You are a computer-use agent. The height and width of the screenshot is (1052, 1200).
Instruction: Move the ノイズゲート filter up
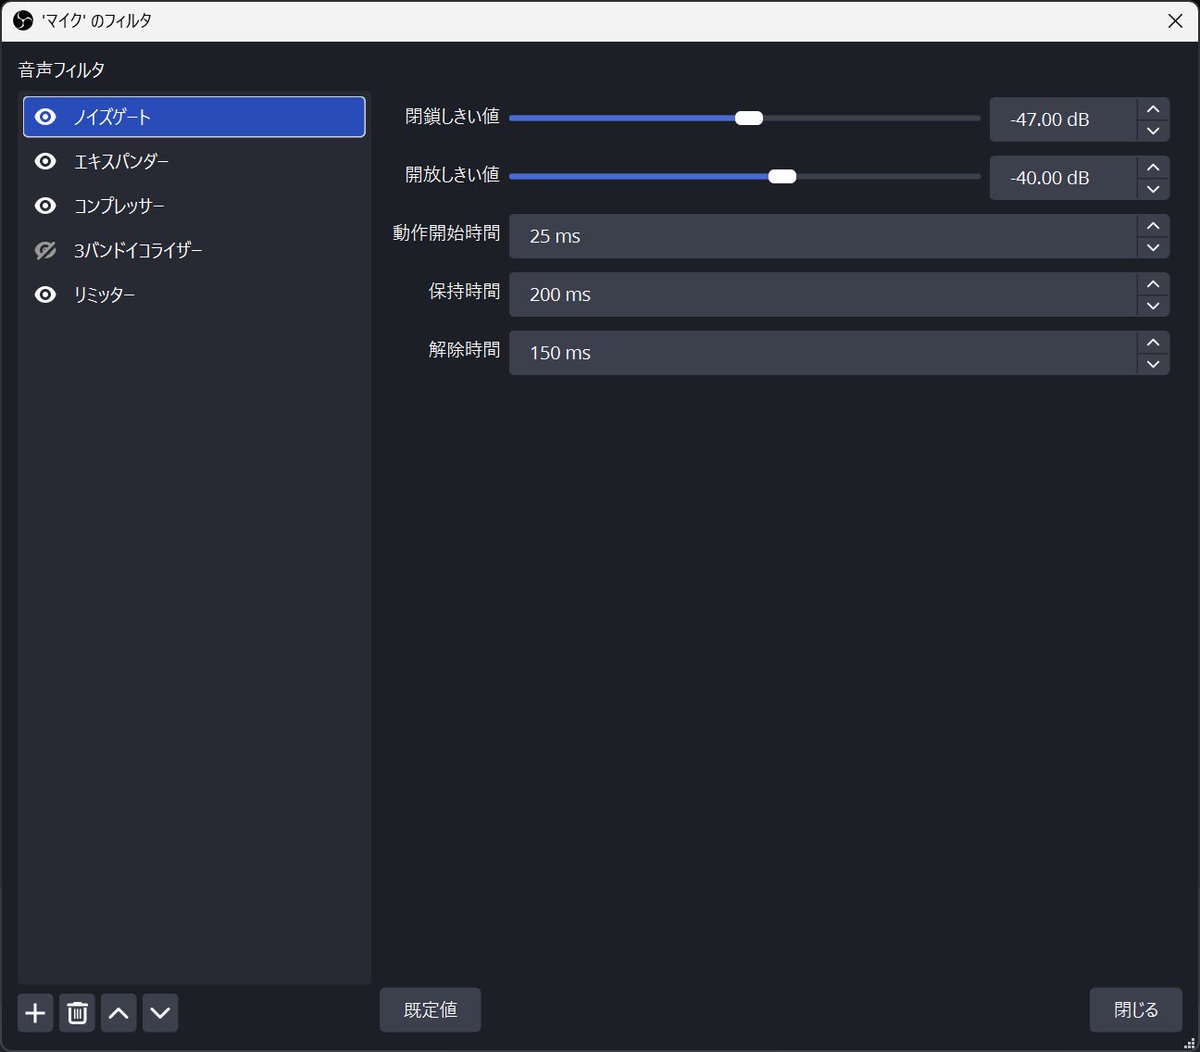pos(118,1013)
